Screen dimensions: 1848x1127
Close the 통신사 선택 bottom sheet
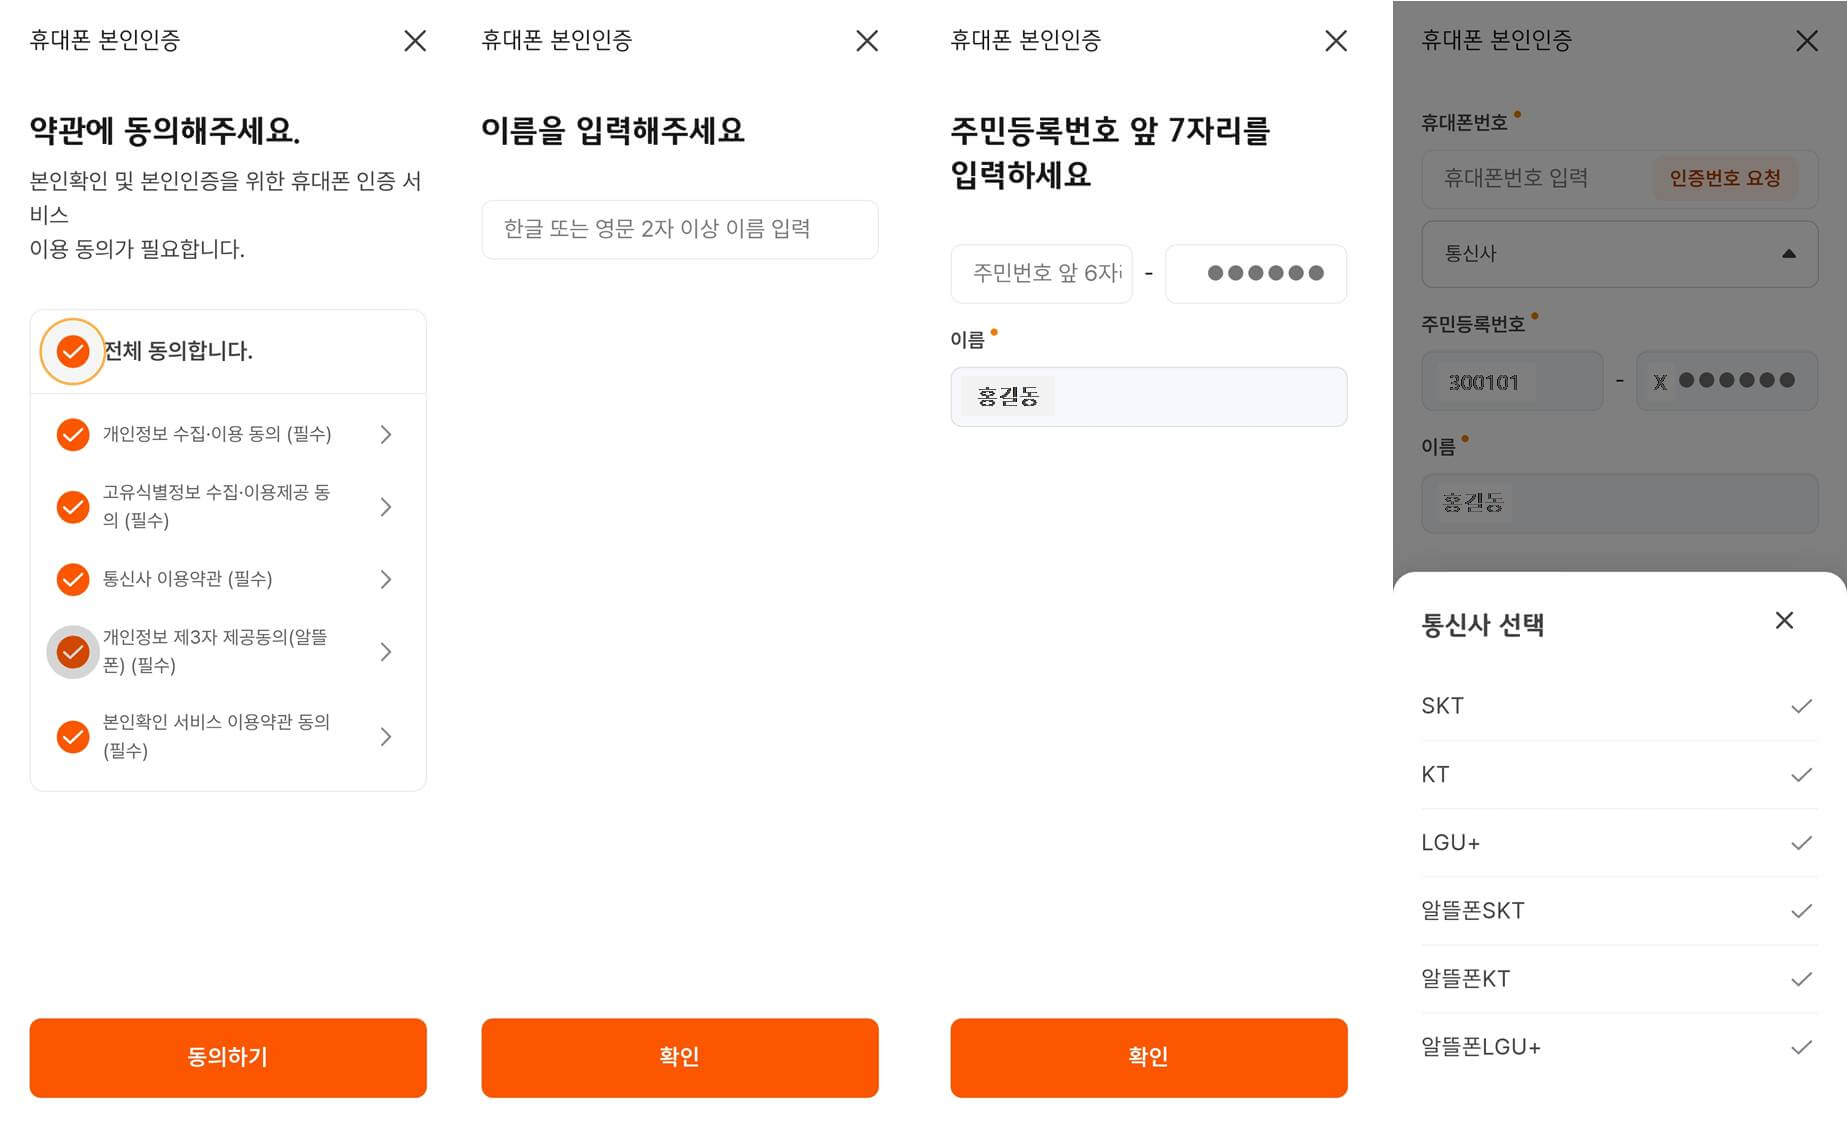pyautogui.click(x=1784, y=621)
